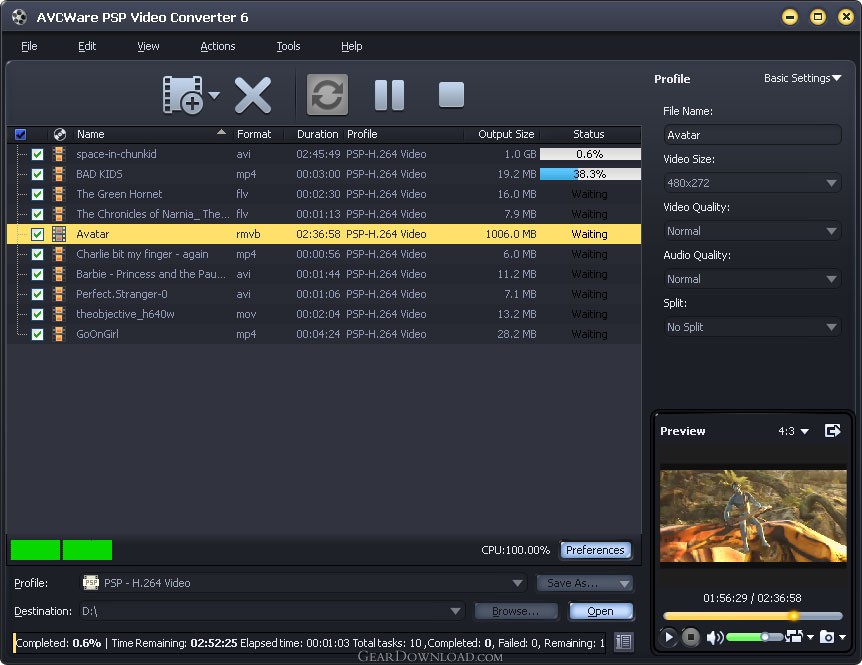Uncheck the GoOnGirl checkbox
Screen dimensions: 862x665
(x=37, y=334)
